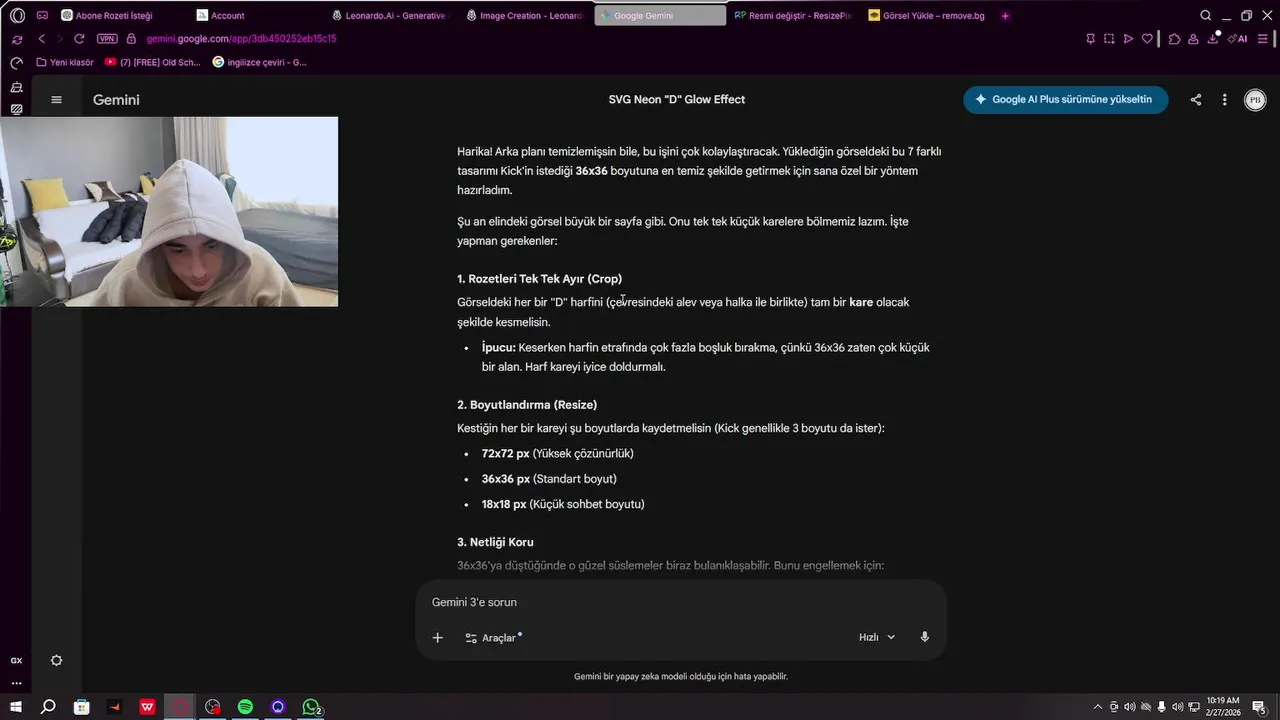Open the sidebar three-dot more menu
Viewport: 1280px width, 720px height.
tap(16, 683)
